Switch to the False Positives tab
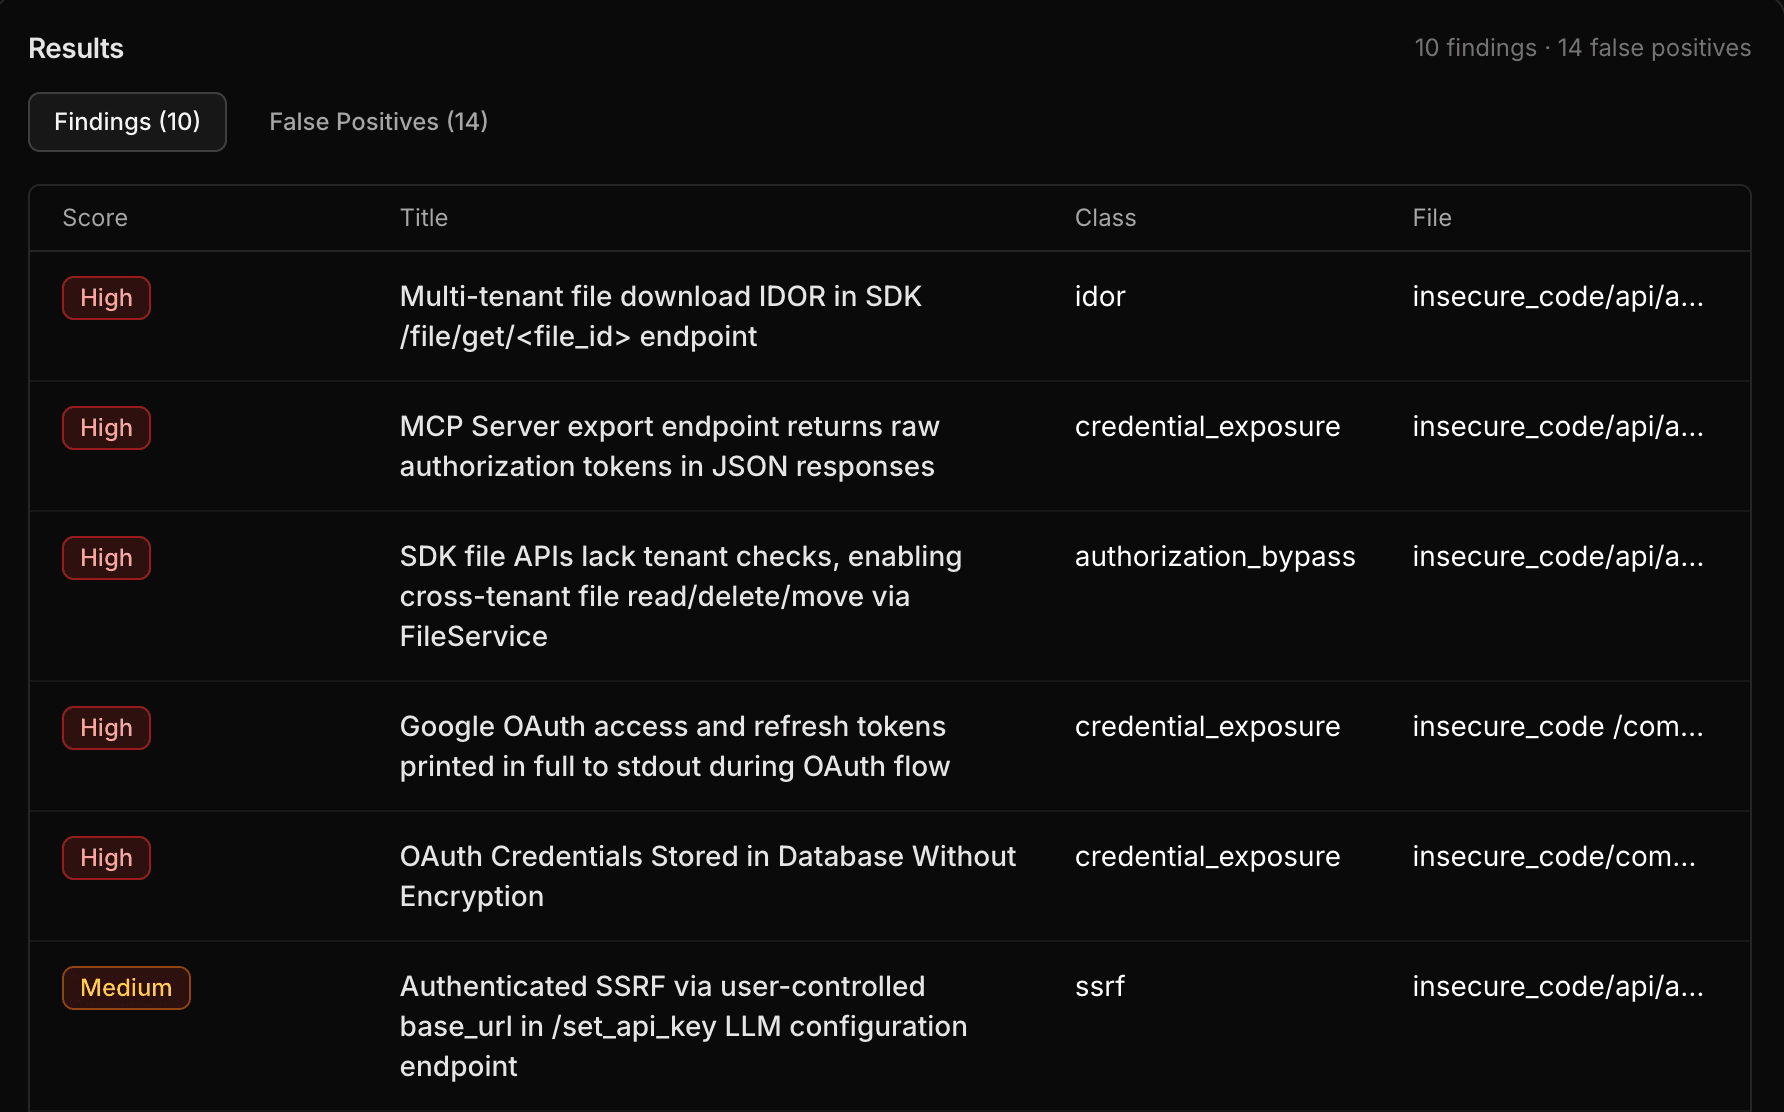This screenshot has height=1112, width=1784. (377, 121)
